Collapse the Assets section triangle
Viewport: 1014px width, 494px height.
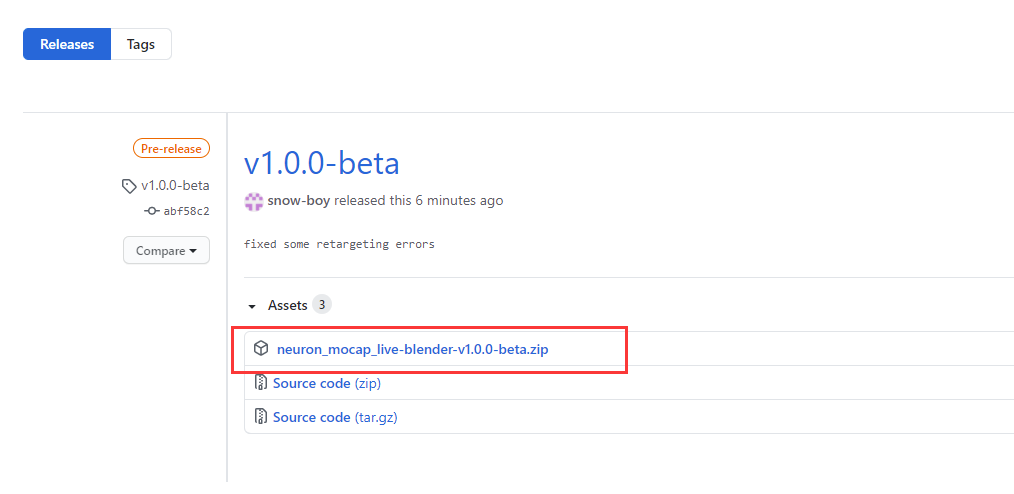253,306
